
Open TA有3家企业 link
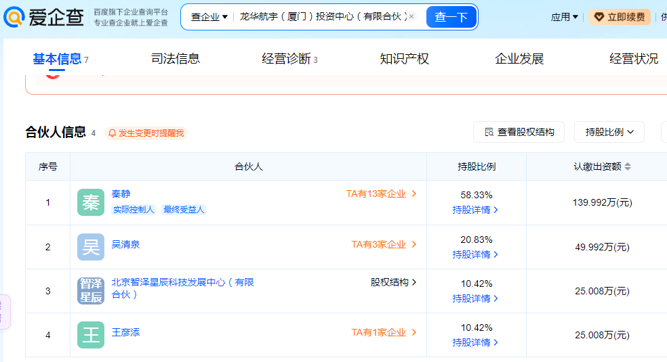coord(384,245)
